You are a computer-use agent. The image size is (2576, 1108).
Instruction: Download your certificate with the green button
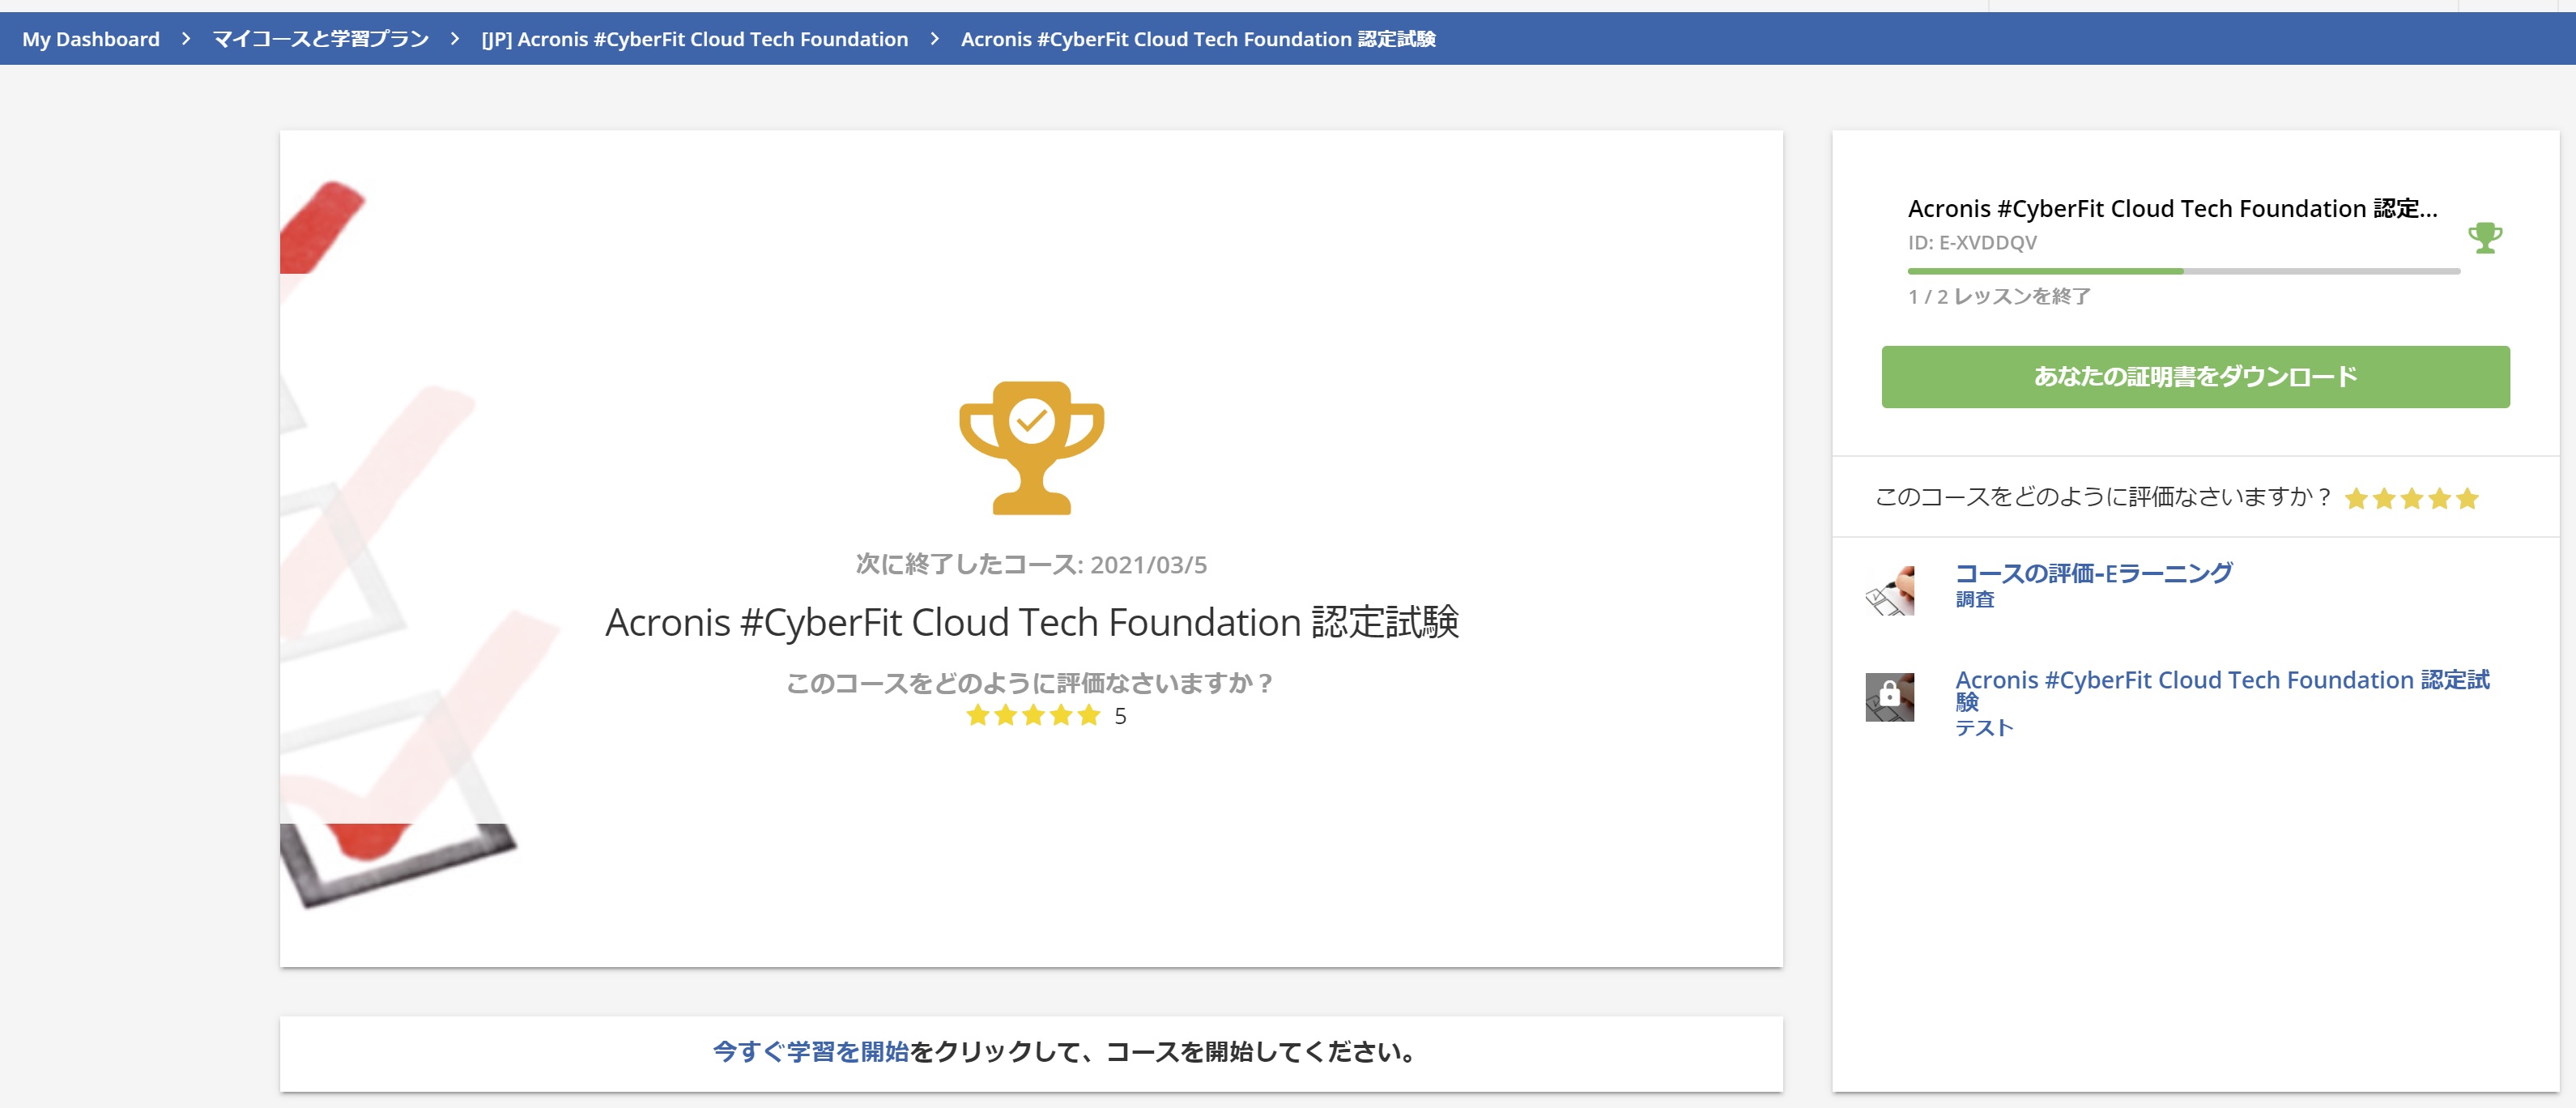pyautogui.click(x=2195, y=377)
